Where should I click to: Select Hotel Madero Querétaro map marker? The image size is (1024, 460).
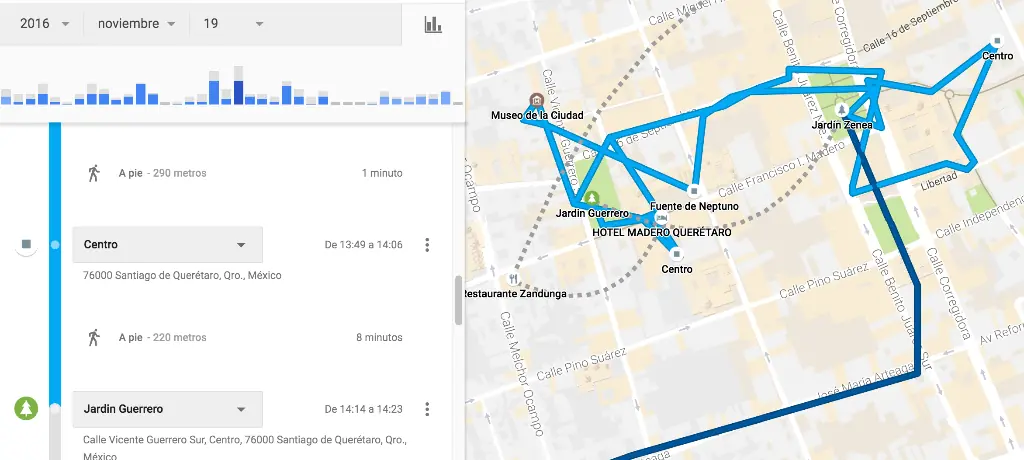point(661,219)
